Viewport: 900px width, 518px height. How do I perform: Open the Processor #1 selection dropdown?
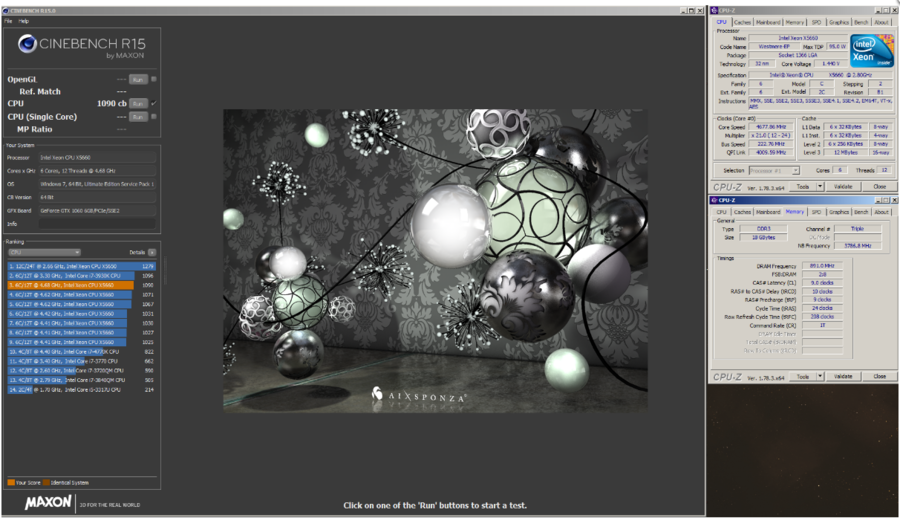point(774,171)
